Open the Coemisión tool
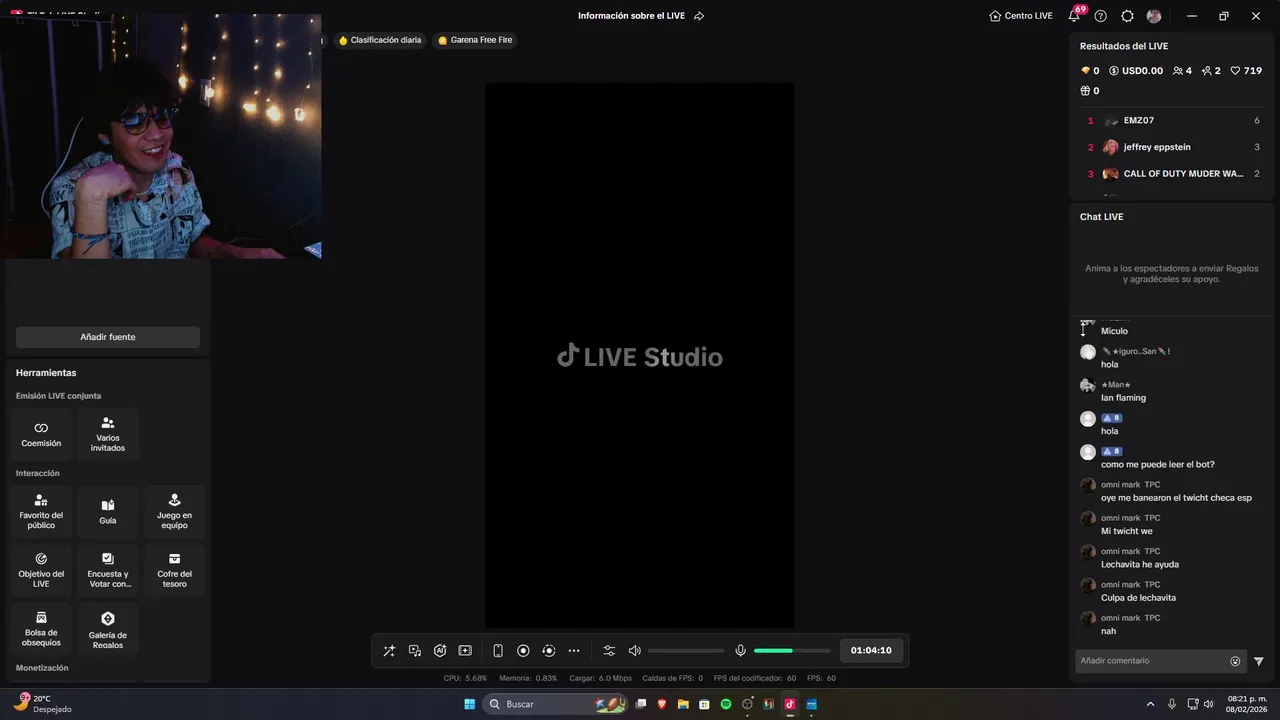Screen dimensions: 1280x720 point(41,435)
